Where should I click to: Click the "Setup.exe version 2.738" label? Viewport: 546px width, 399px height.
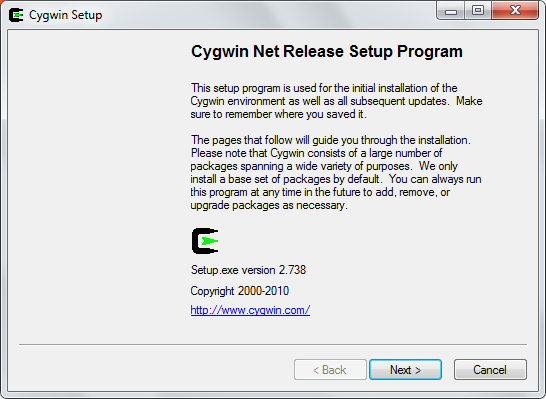click(248, 270)
